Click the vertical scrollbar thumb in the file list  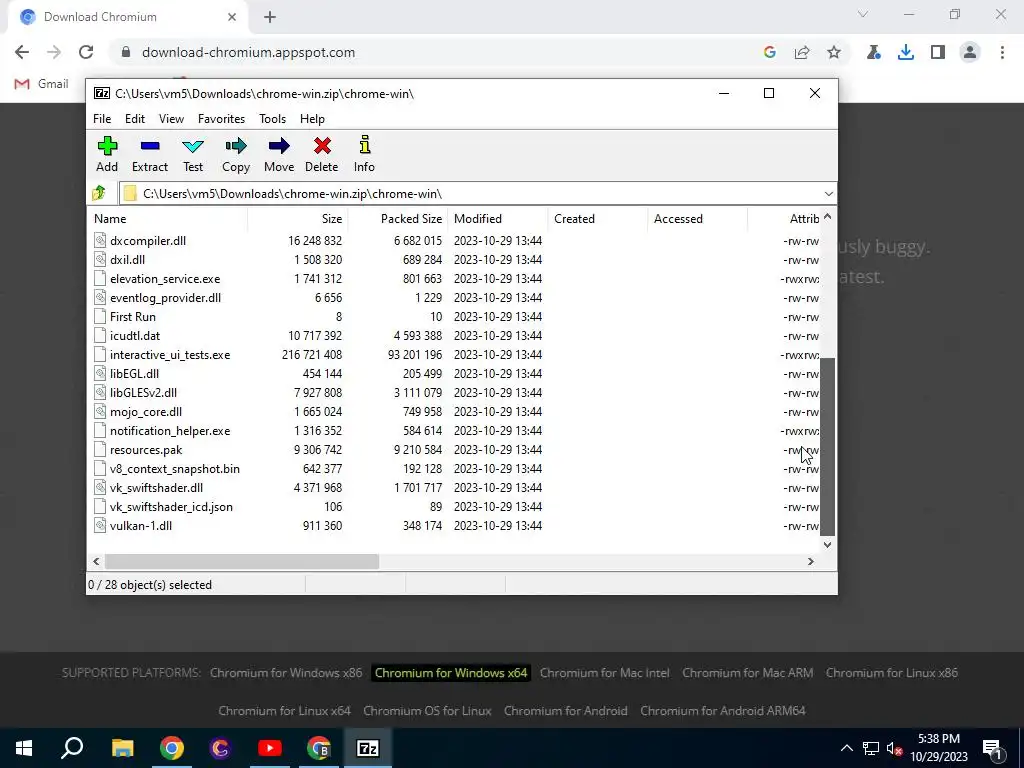point(827,447)
